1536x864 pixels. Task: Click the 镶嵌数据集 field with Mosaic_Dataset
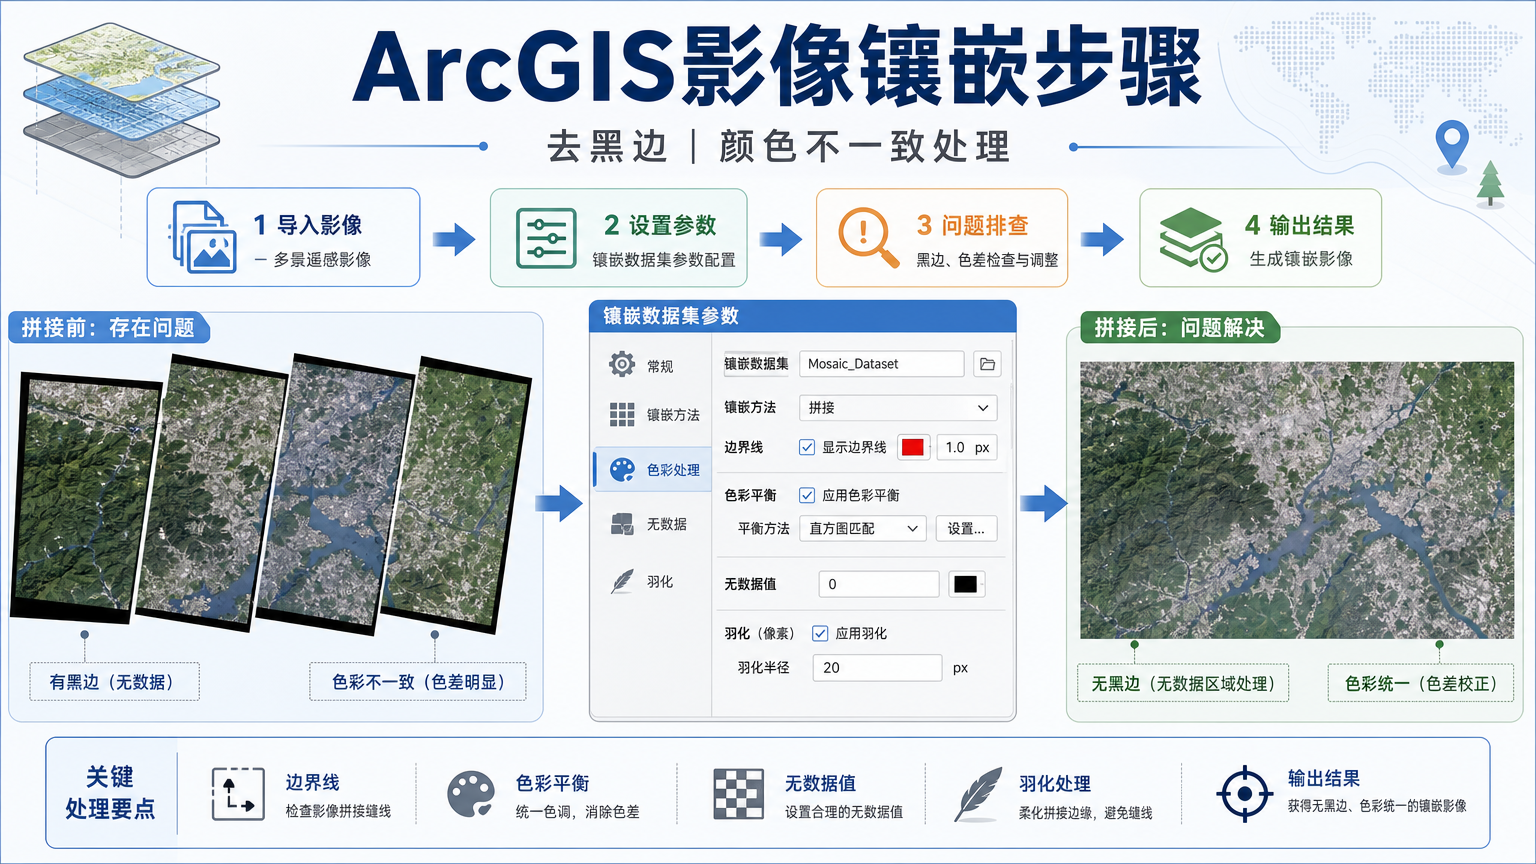[x=881, y=364]
